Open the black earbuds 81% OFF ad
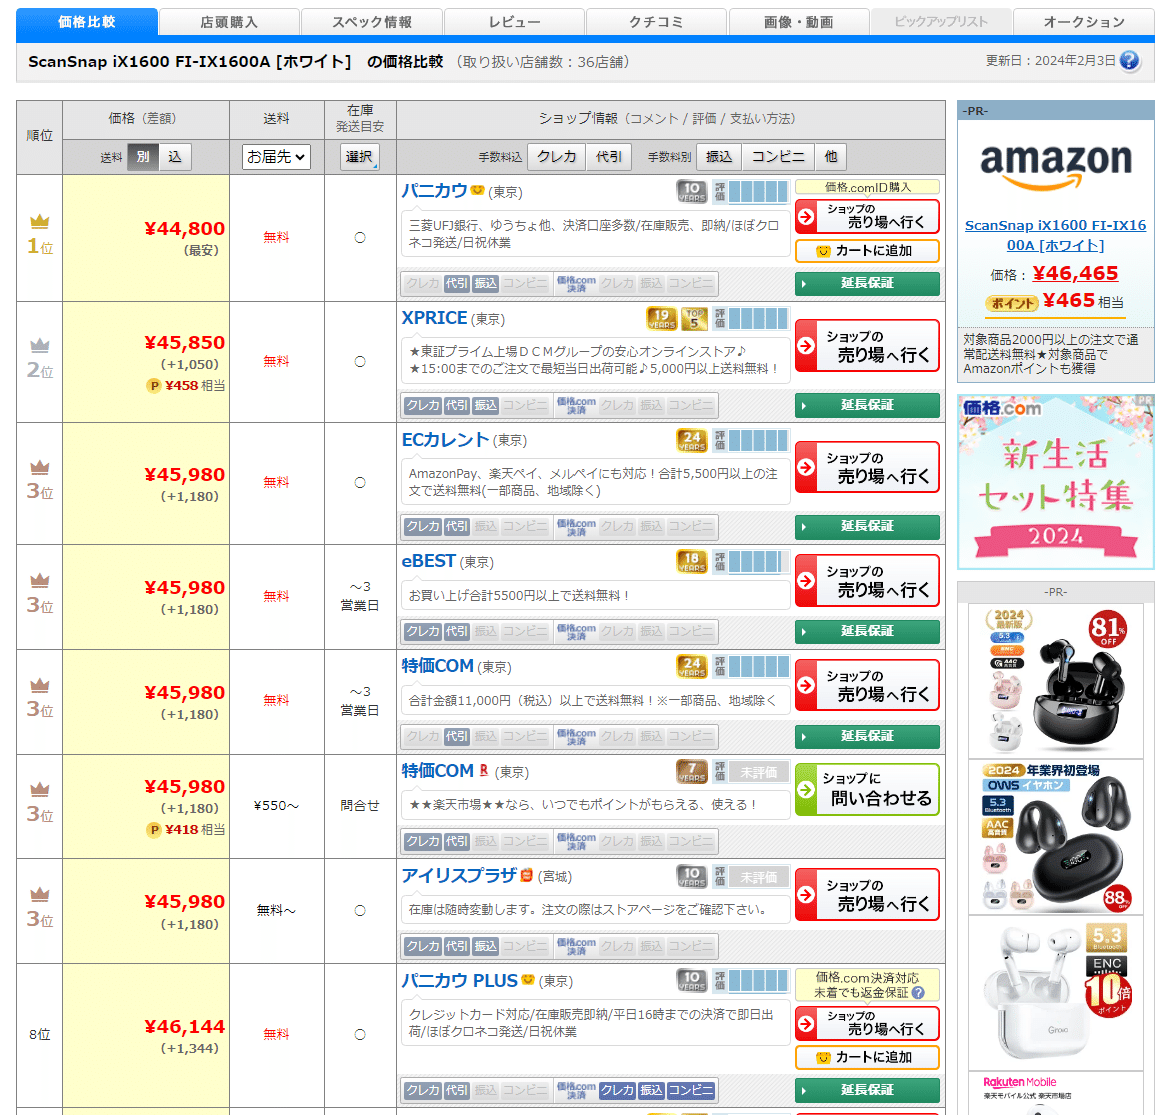 click(1056, 681)
